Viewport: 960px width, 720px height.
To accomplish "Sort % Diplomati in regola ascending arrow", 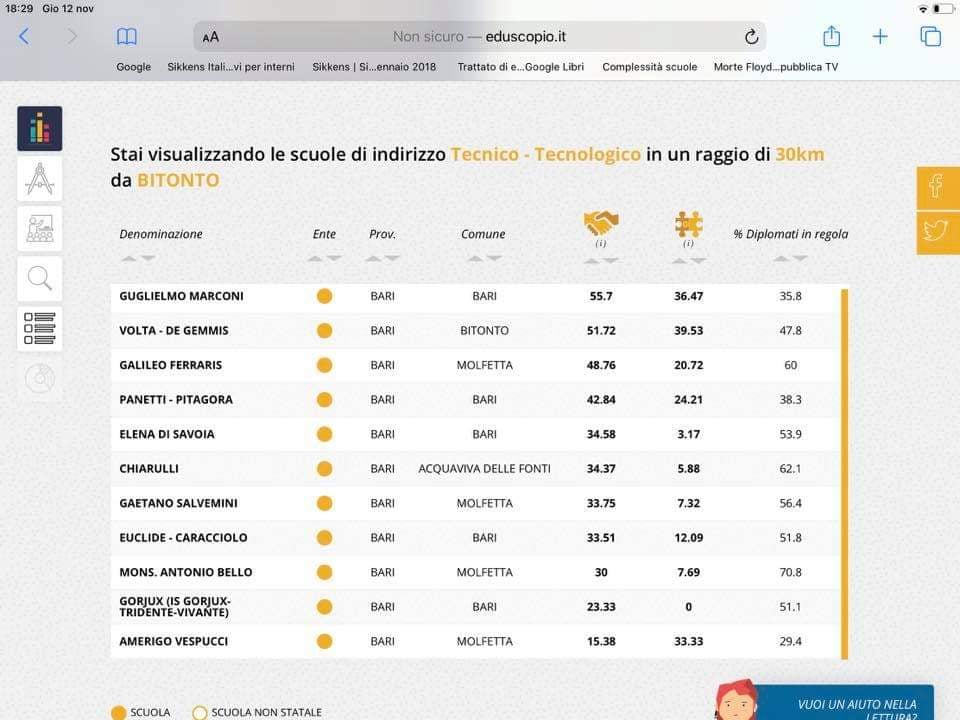I will coord(781,258).
